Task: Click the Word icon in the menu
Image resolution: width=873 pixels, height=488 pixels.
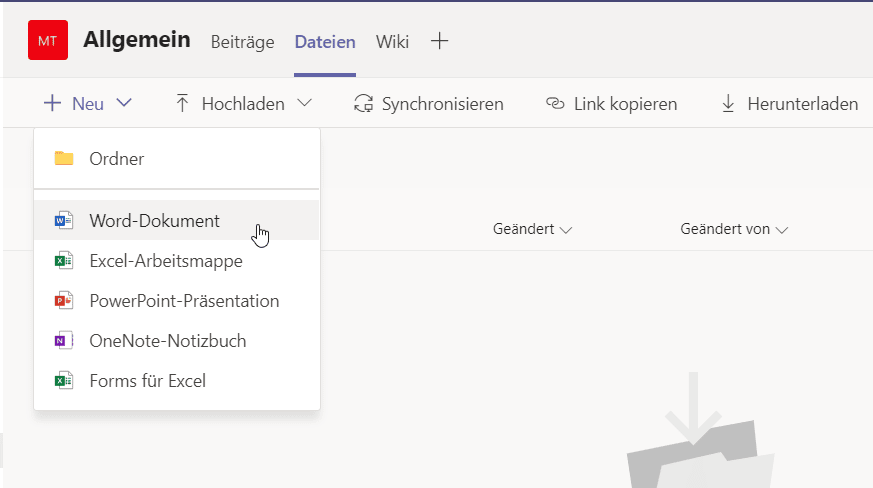Action: click(x=63, y=221)
